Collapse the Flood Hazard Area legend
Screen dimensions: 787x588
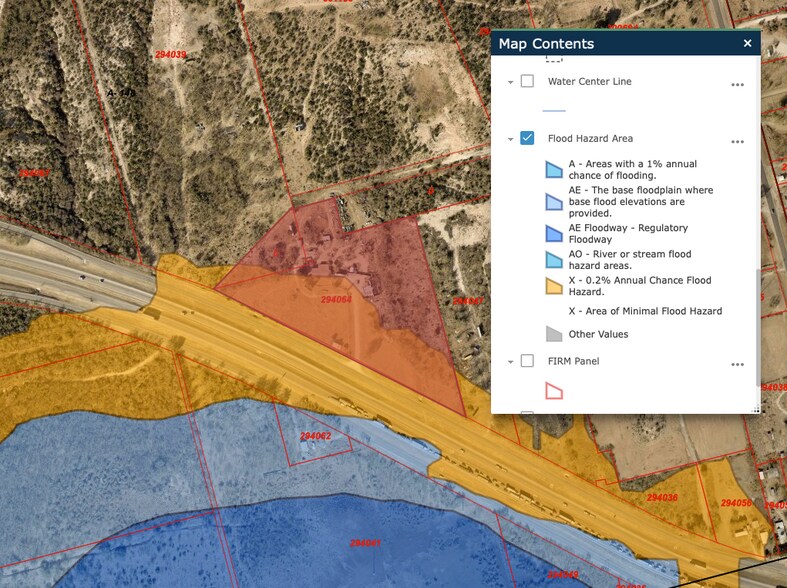tap(510, 139)
